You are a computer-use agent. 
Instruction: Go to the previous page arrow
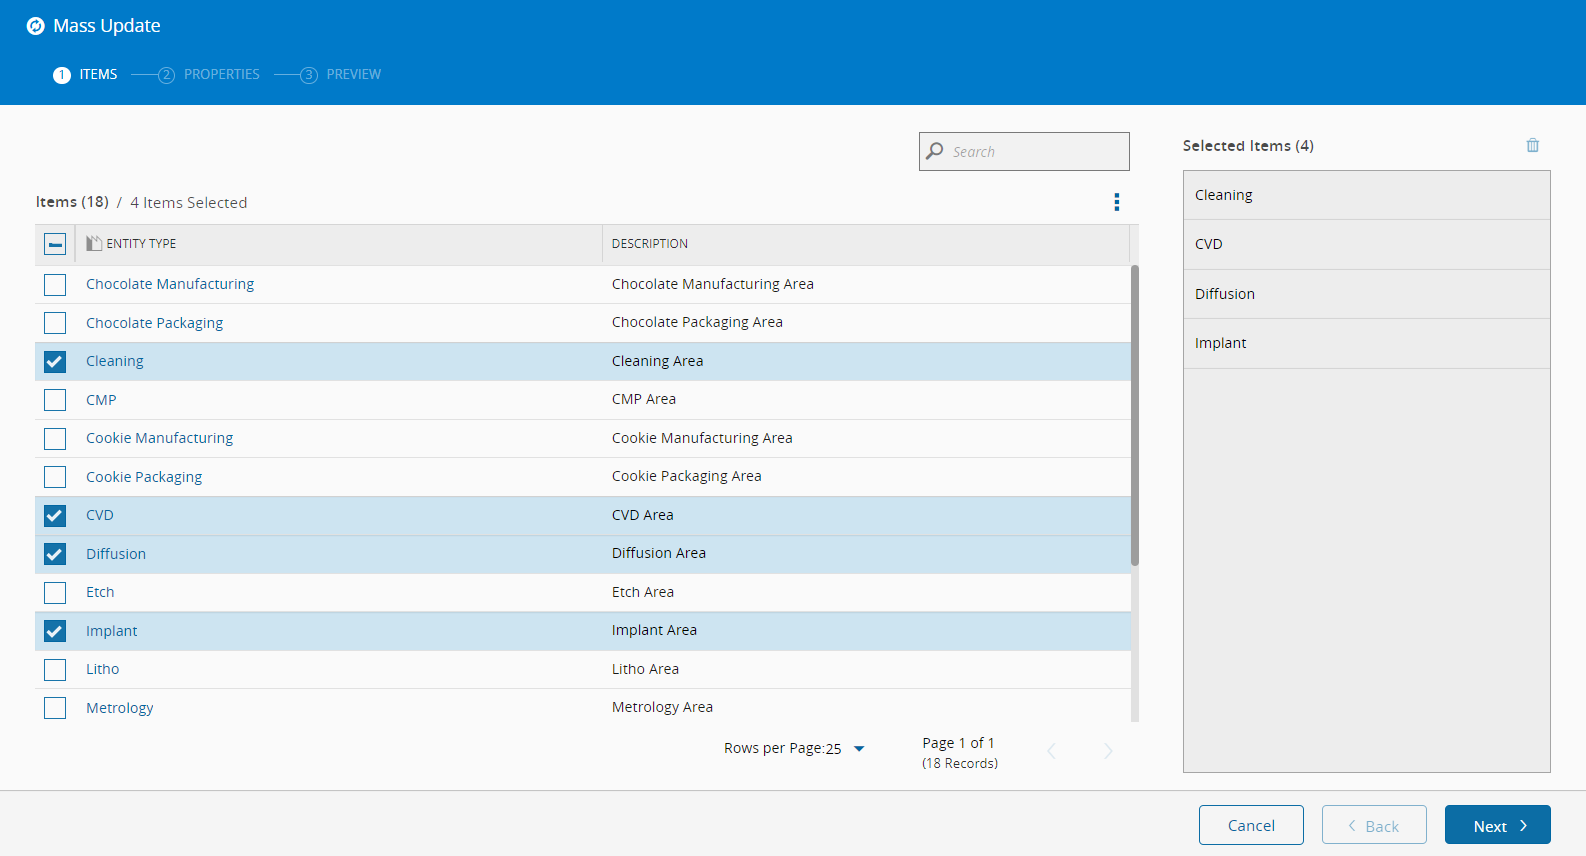(x=1051, y=751)
